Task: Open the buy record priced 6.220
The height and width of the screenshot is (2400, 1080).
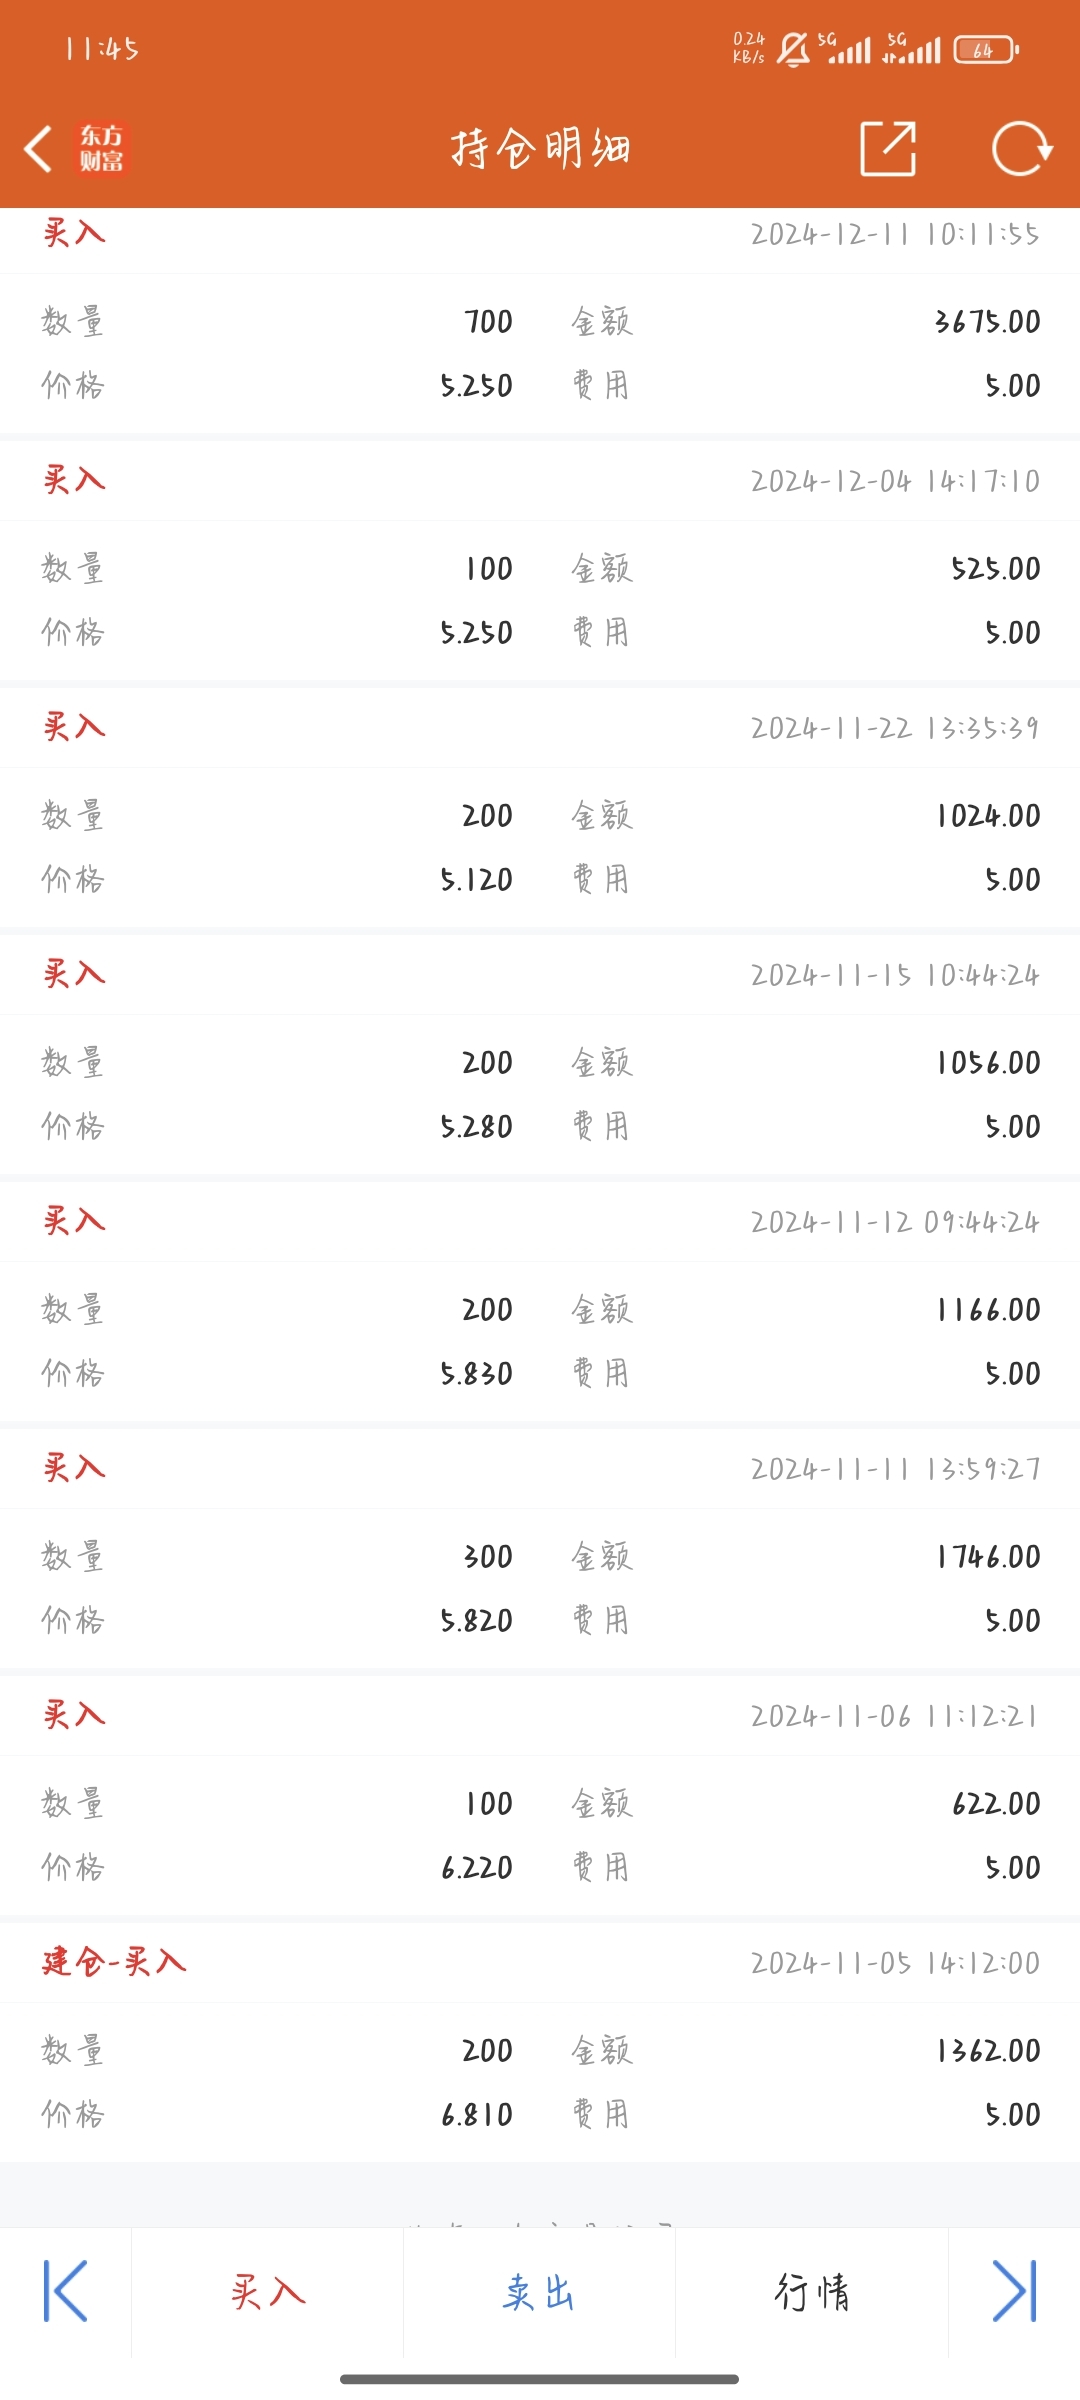Action: tap(540, 1795)
